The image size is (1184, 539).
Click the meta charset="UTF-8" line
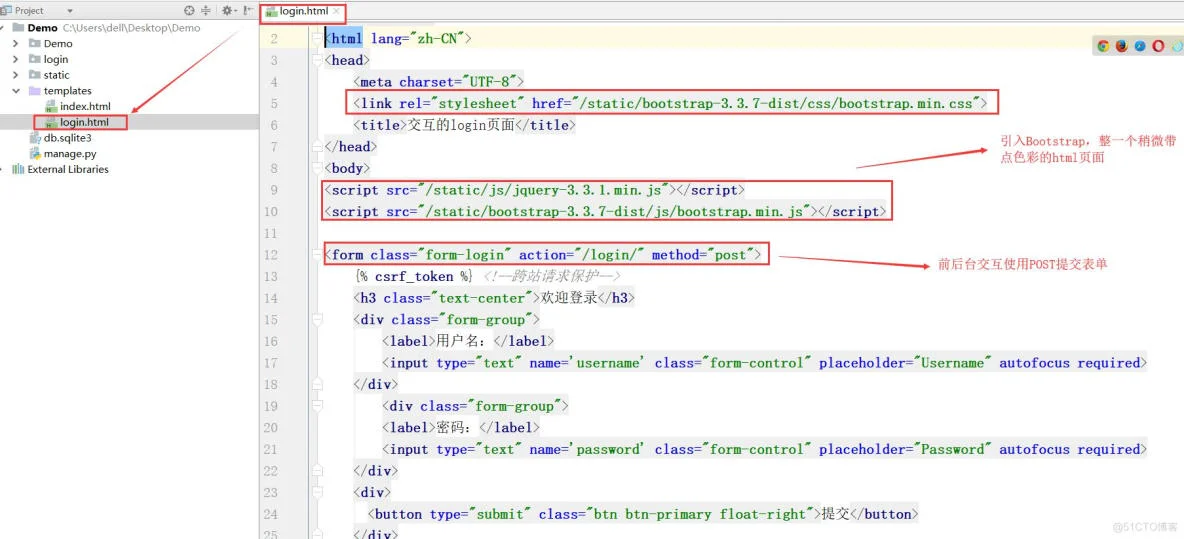pos(438,82)
